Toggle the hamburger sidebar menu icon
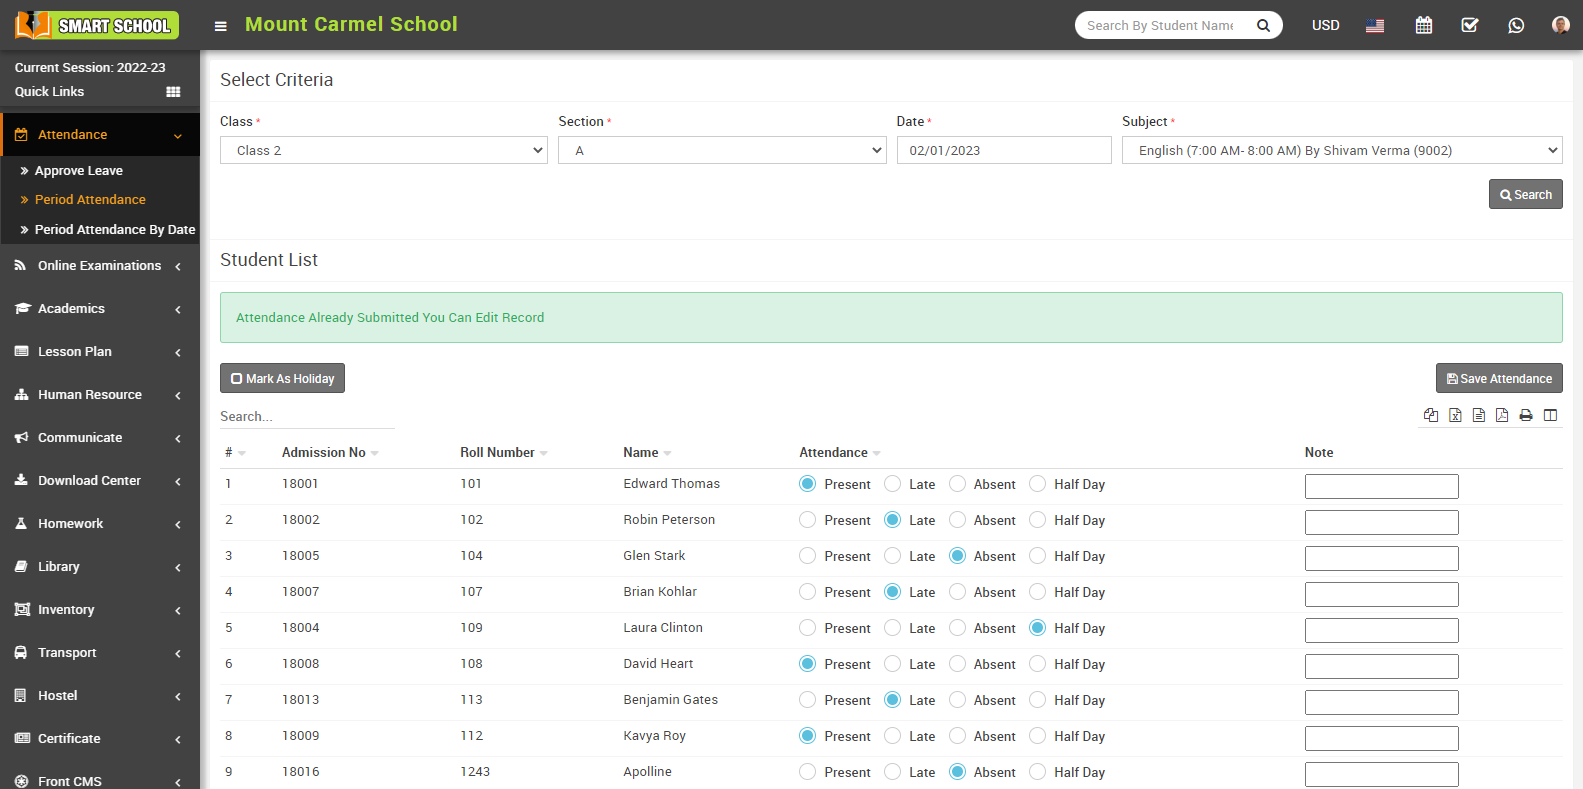1583x789 pixels. tap(221, 26)
